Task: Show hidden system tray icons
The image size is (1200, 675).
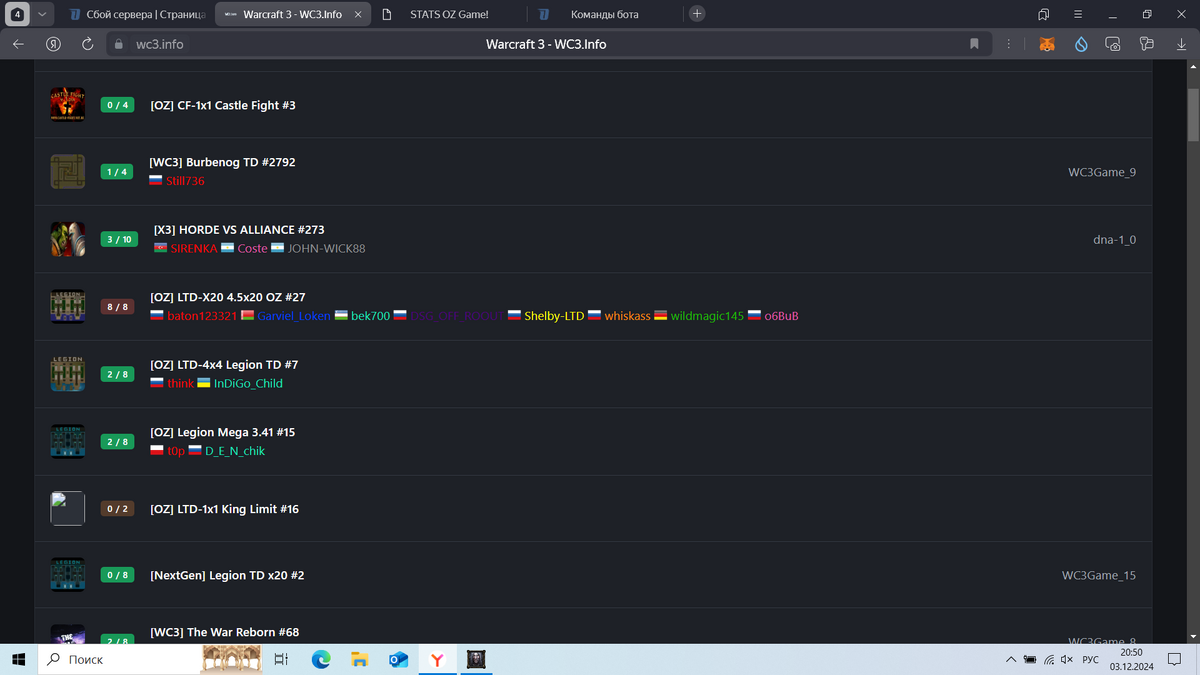Action: 1012,660
